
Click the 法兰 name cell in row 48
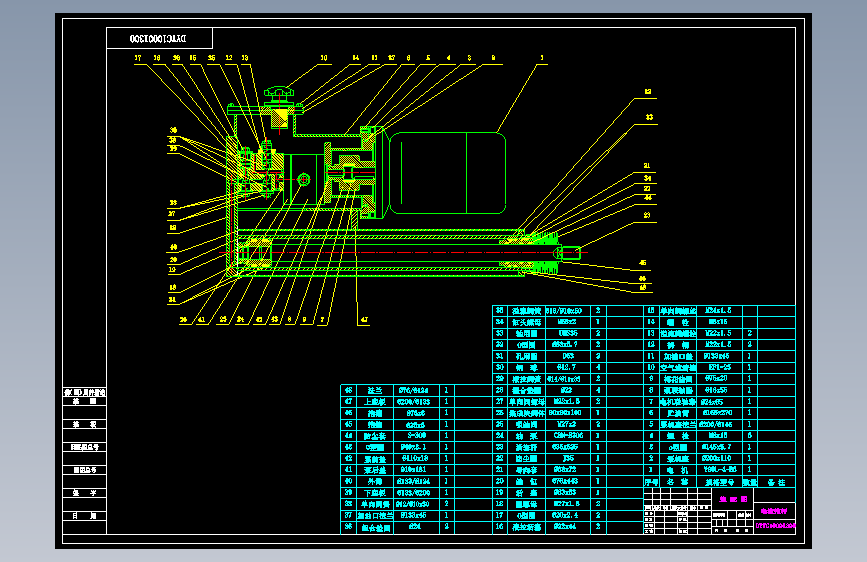click(375, 391)
